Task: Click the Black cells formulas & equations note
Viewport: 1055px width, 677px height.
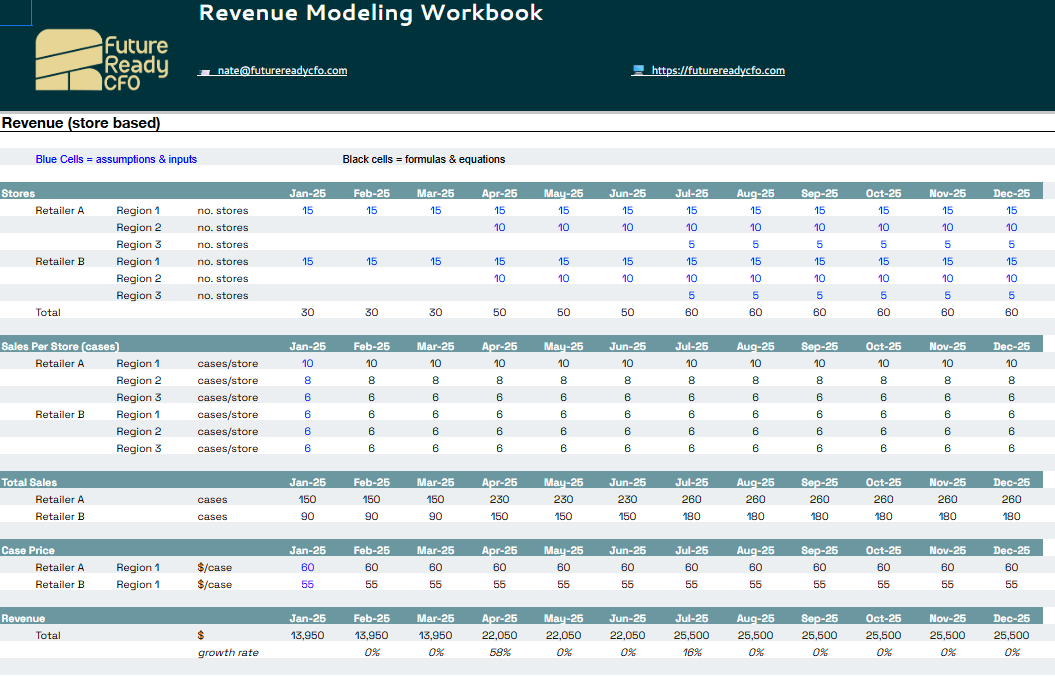Action: click(x=423, y=159)
